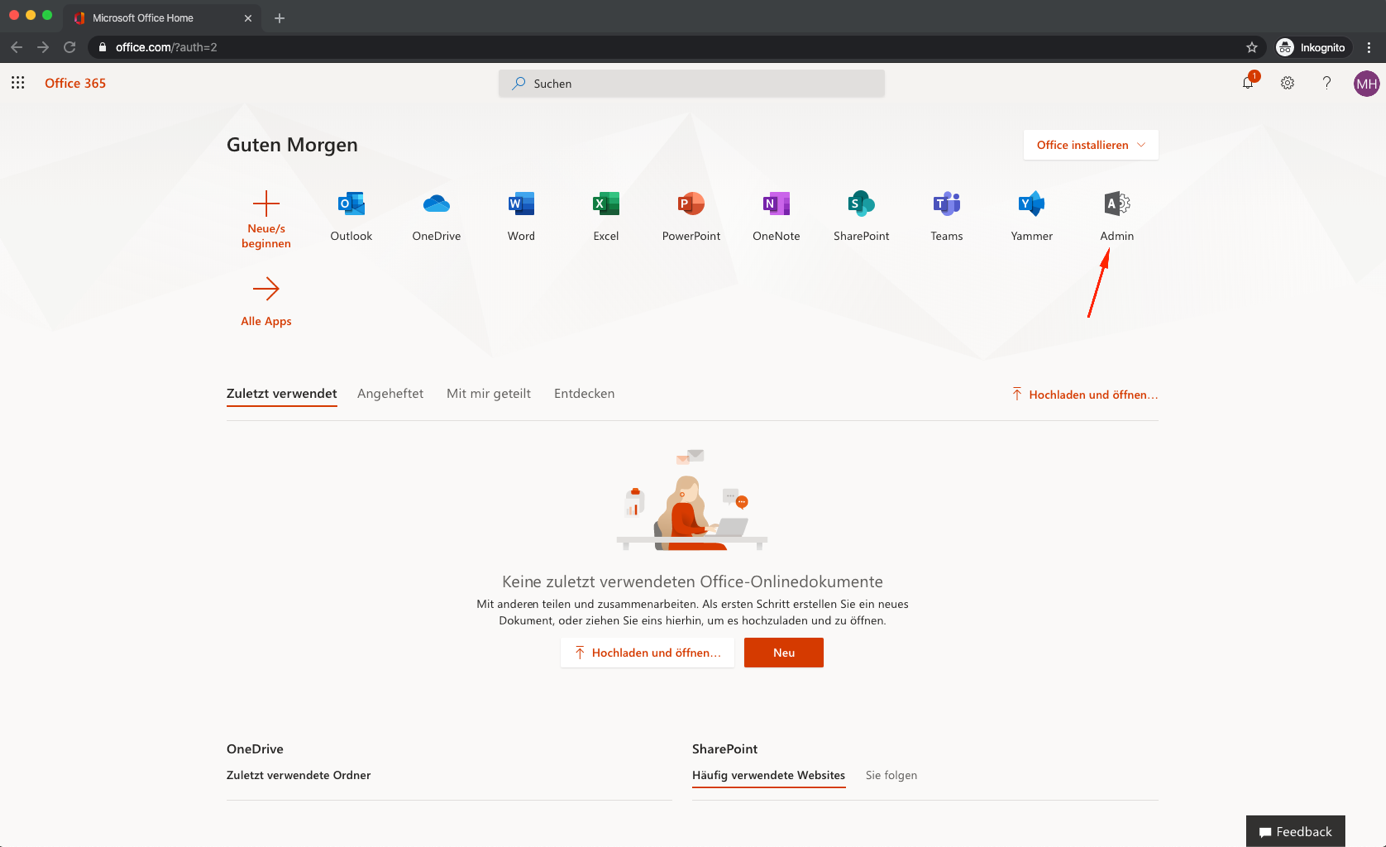The width and height of the screenshot is (1386, 847).
Task: Click the centered Hochladen und öffnen button
Action: [x=647, y=653]
